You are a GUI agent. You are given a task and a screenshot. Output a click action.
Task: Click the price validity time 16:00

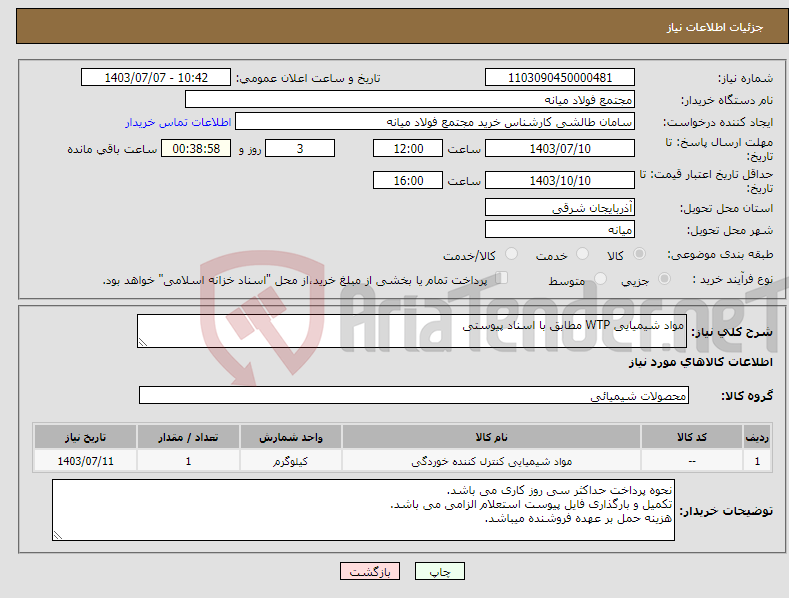408,180
